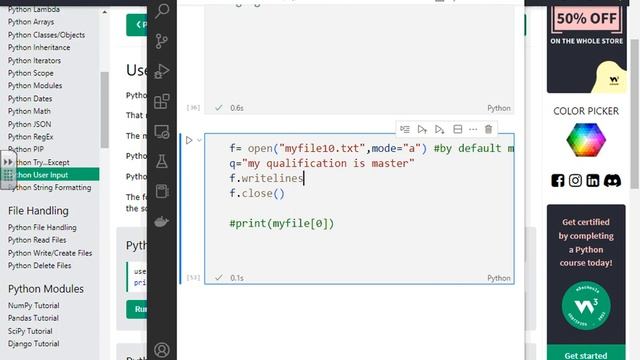The image size is (640, 360).
Task: Open Python Lambda sidebar link
Action: (34, 9)
